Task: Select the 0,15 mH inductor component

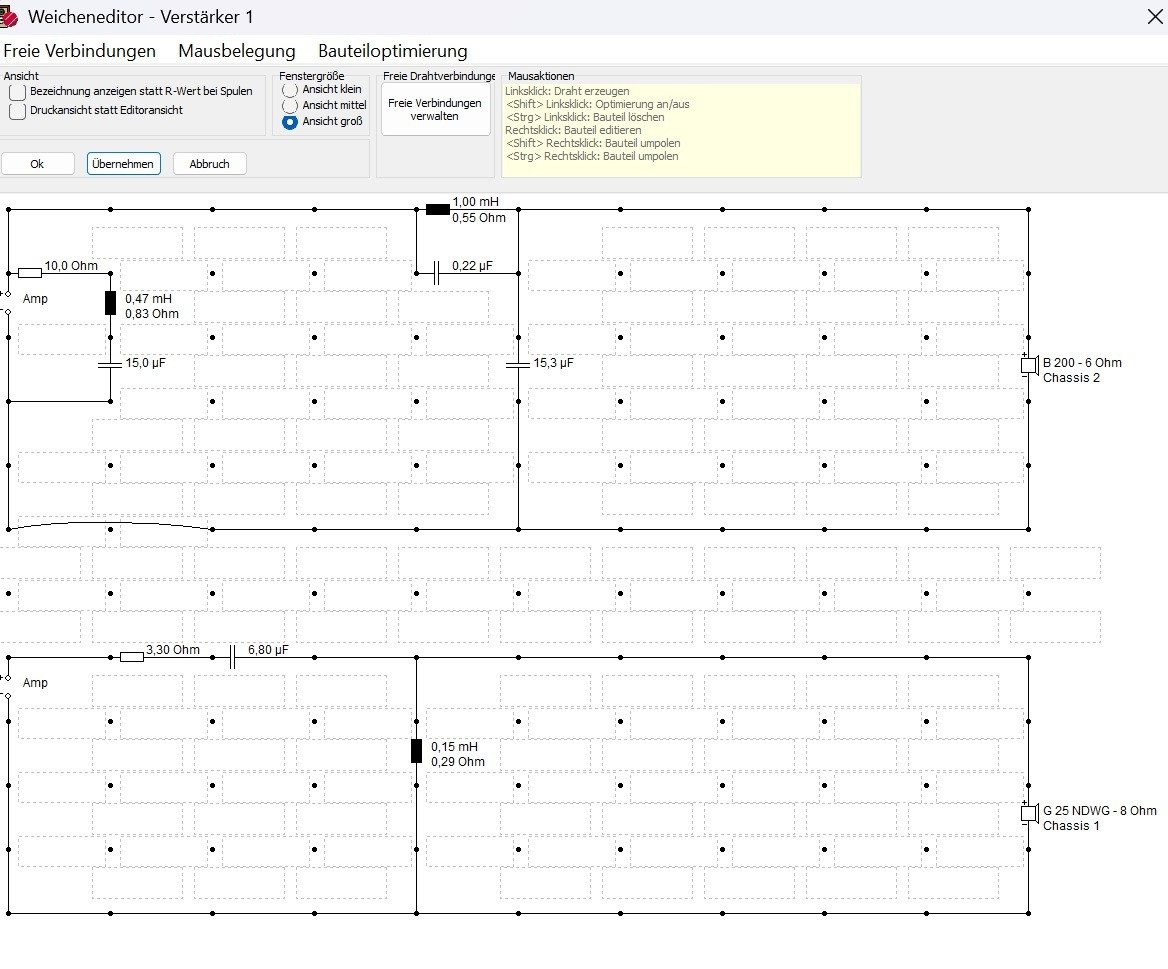Action: coord(416,751)
